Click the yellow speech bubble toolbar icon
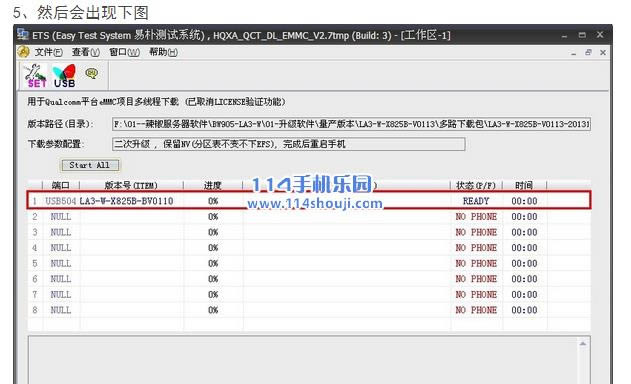Screen dimensions: 631x384 pos(92,73)
